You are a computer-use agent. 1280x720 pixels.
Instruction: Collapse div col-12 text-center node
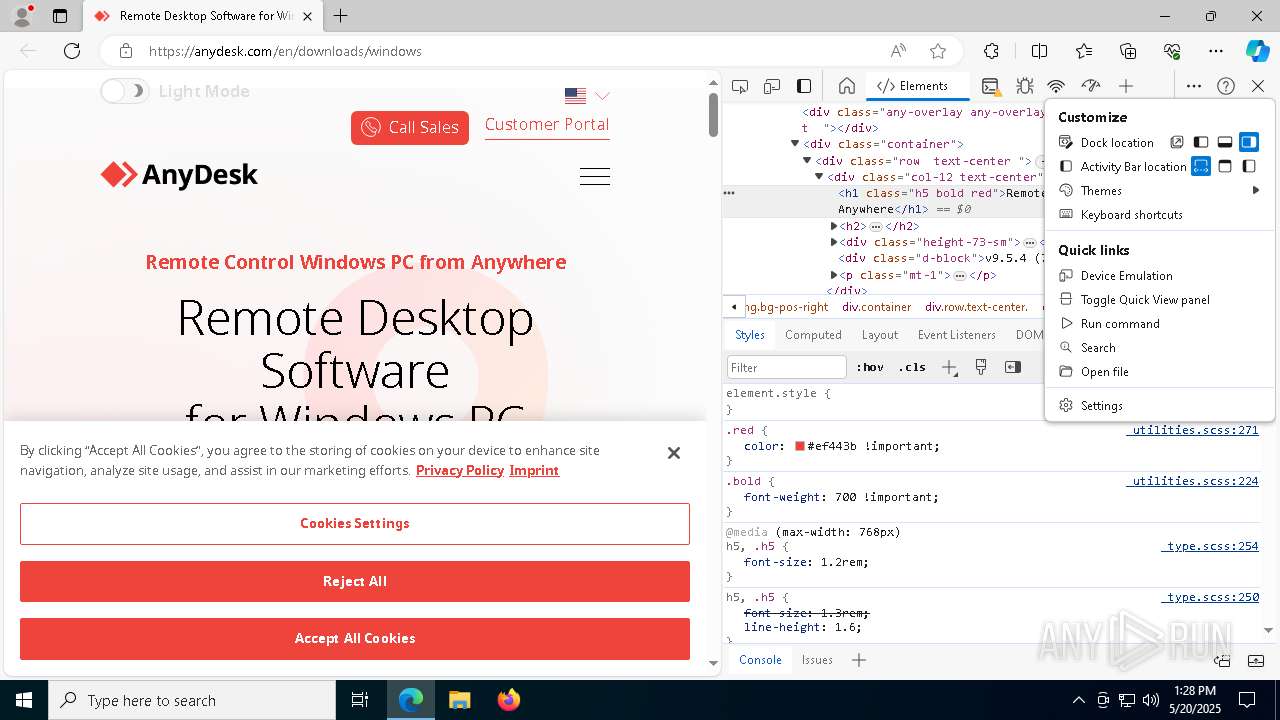tap(820, 177)
